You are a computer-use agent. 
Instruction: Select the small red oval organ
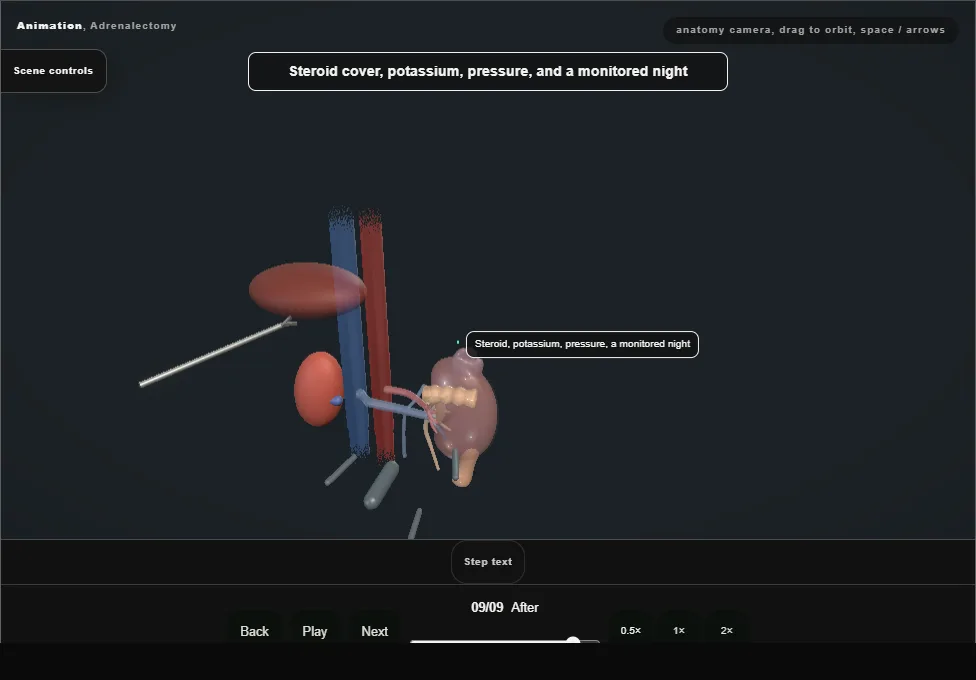[318, 389]
